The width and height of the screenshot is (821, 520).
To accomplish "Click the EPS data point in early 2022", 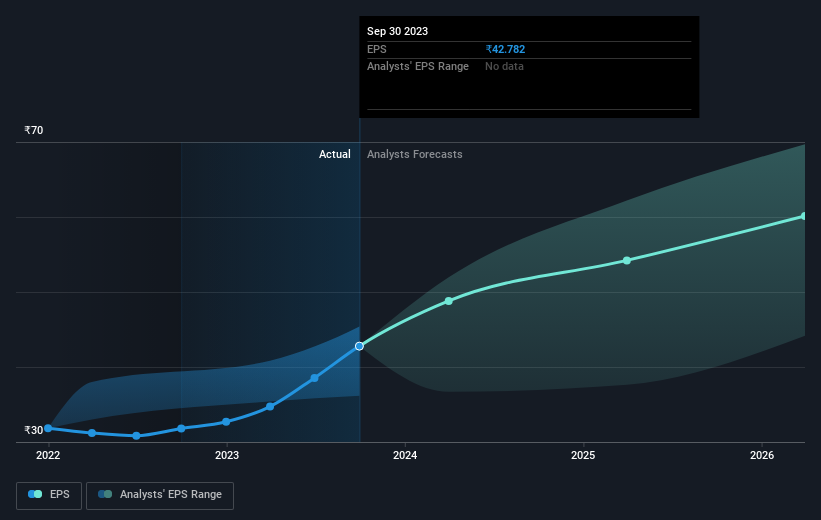I will (x=92, y=433).
